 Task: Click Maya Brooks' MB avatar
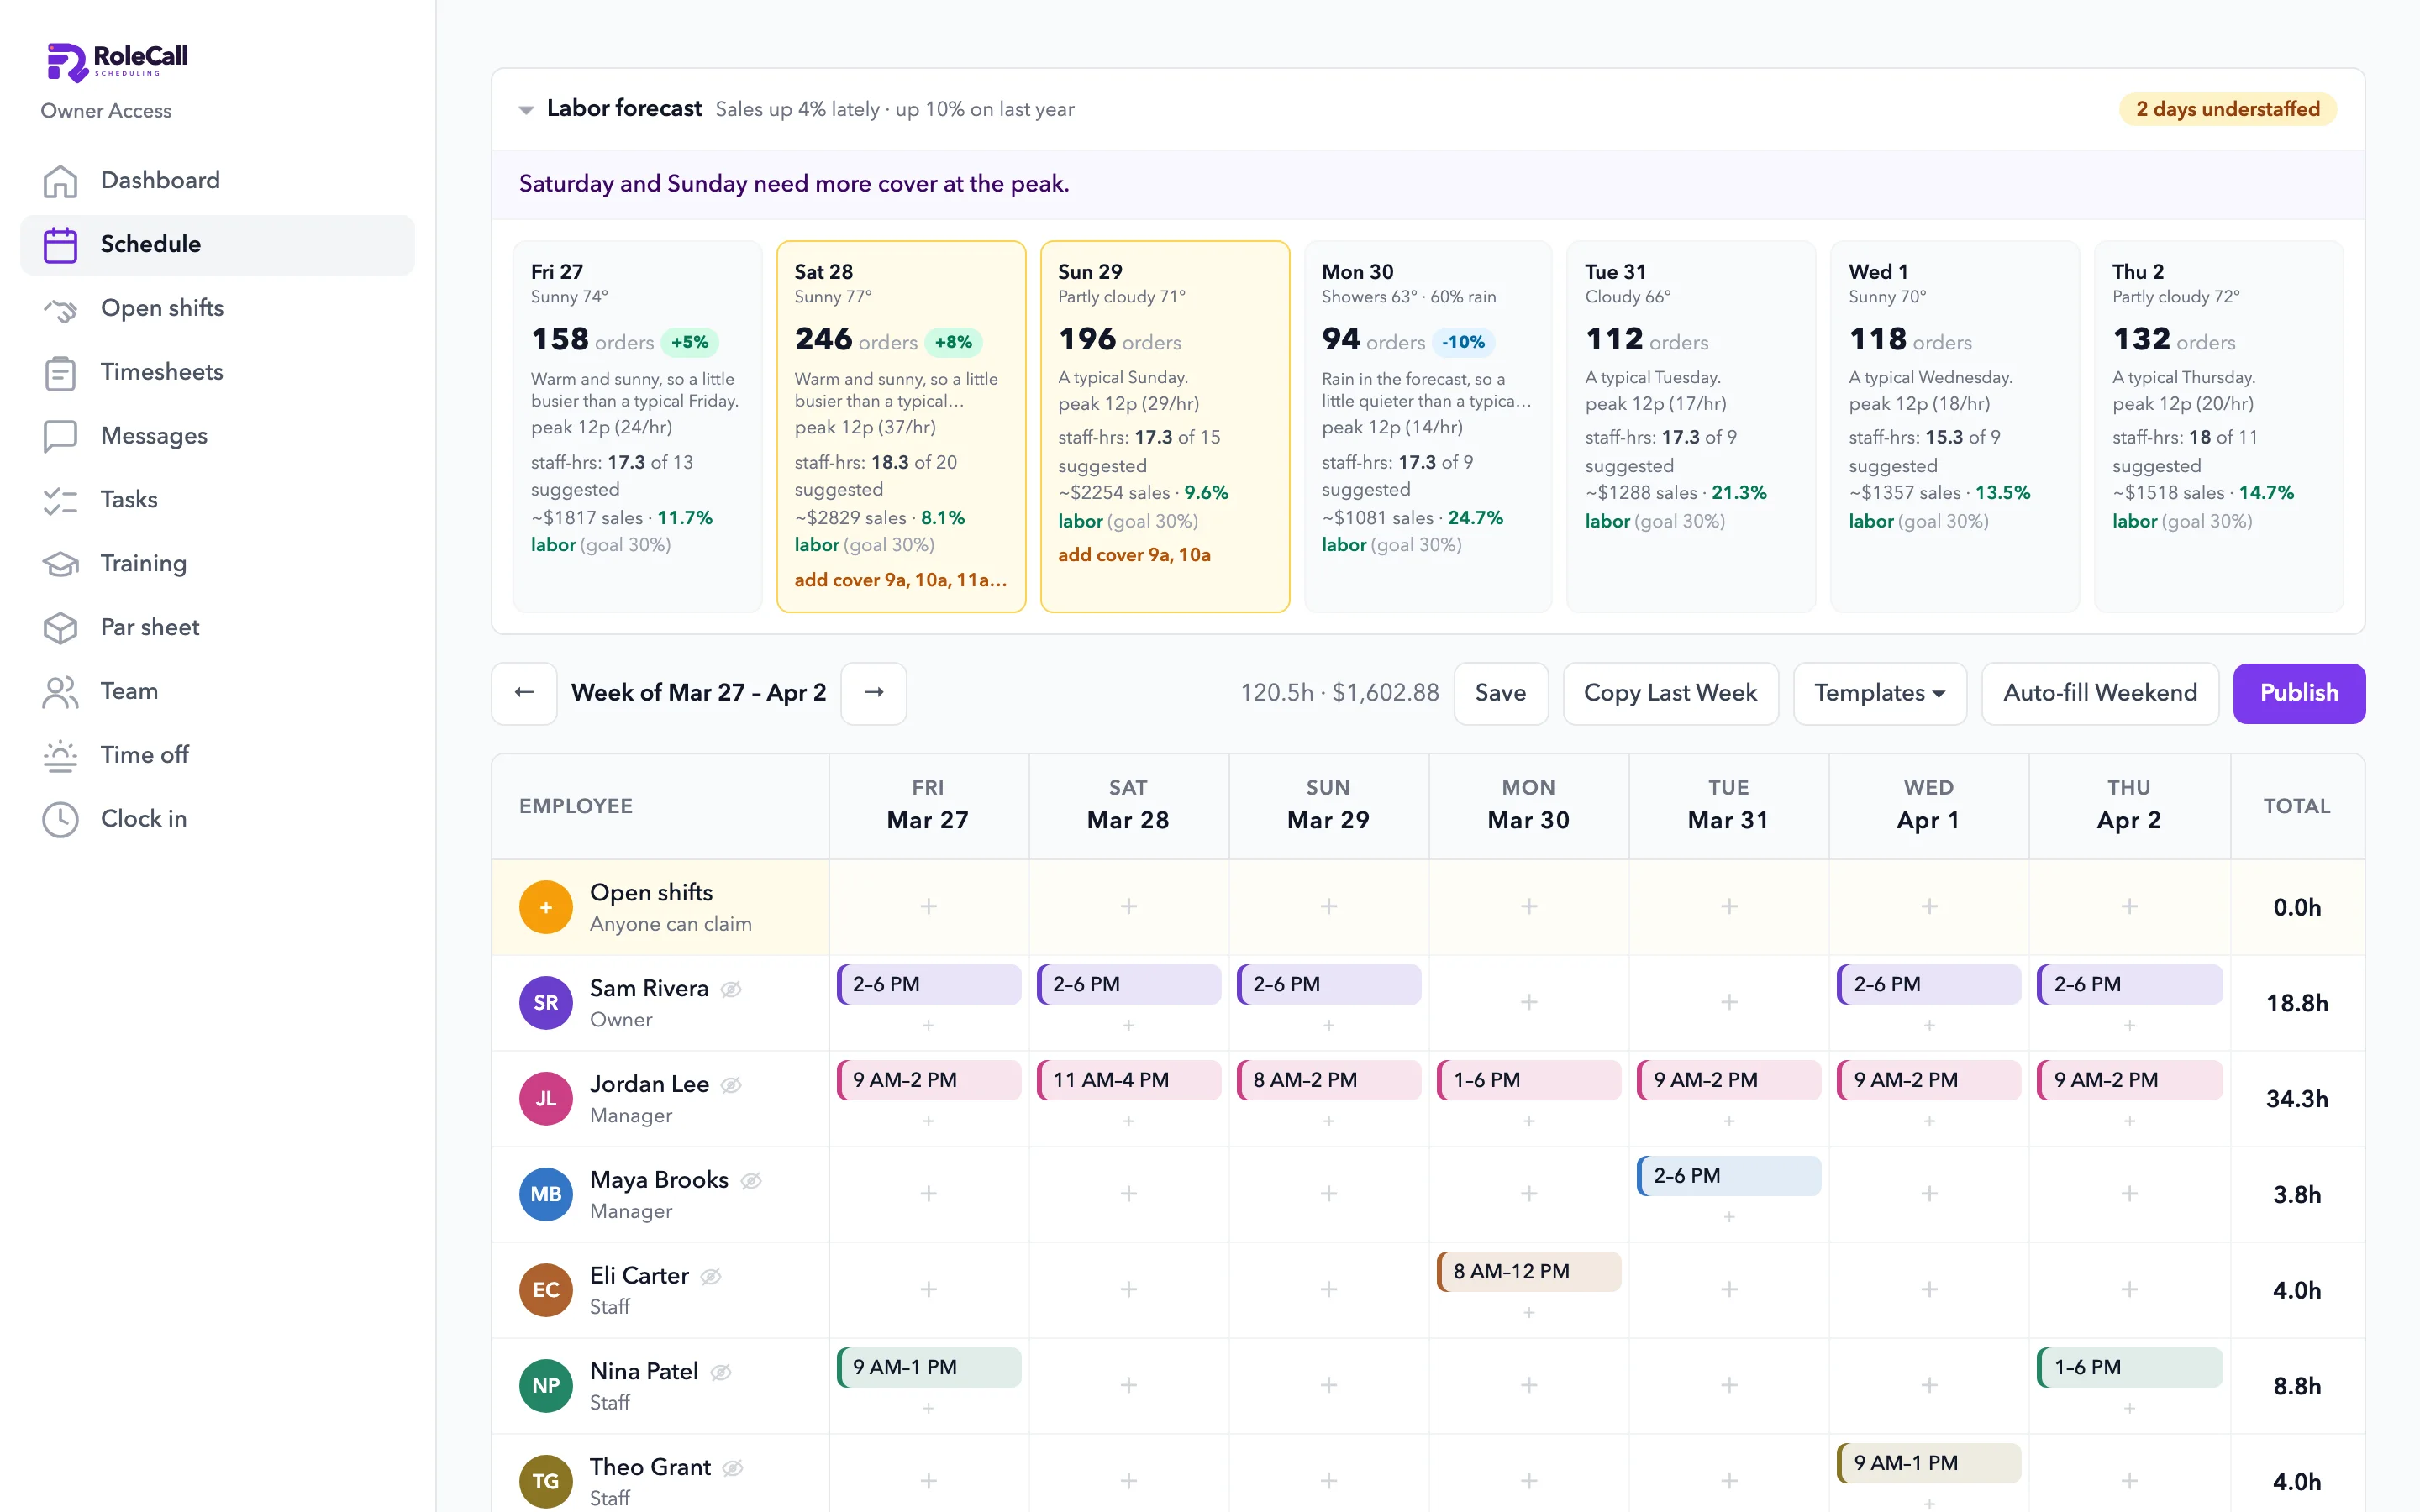click(546, 1194)
